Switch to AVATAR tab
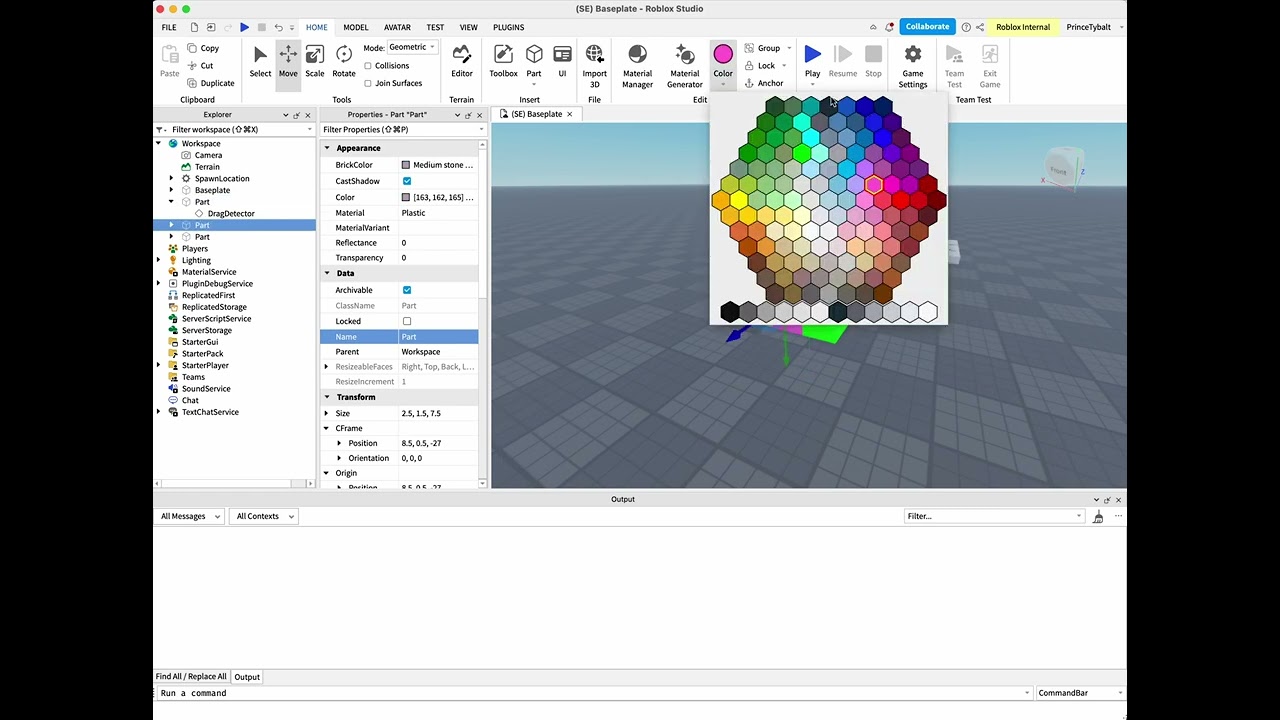The width and height of the screenshot is (1280, 720). (x=397, y=27)
